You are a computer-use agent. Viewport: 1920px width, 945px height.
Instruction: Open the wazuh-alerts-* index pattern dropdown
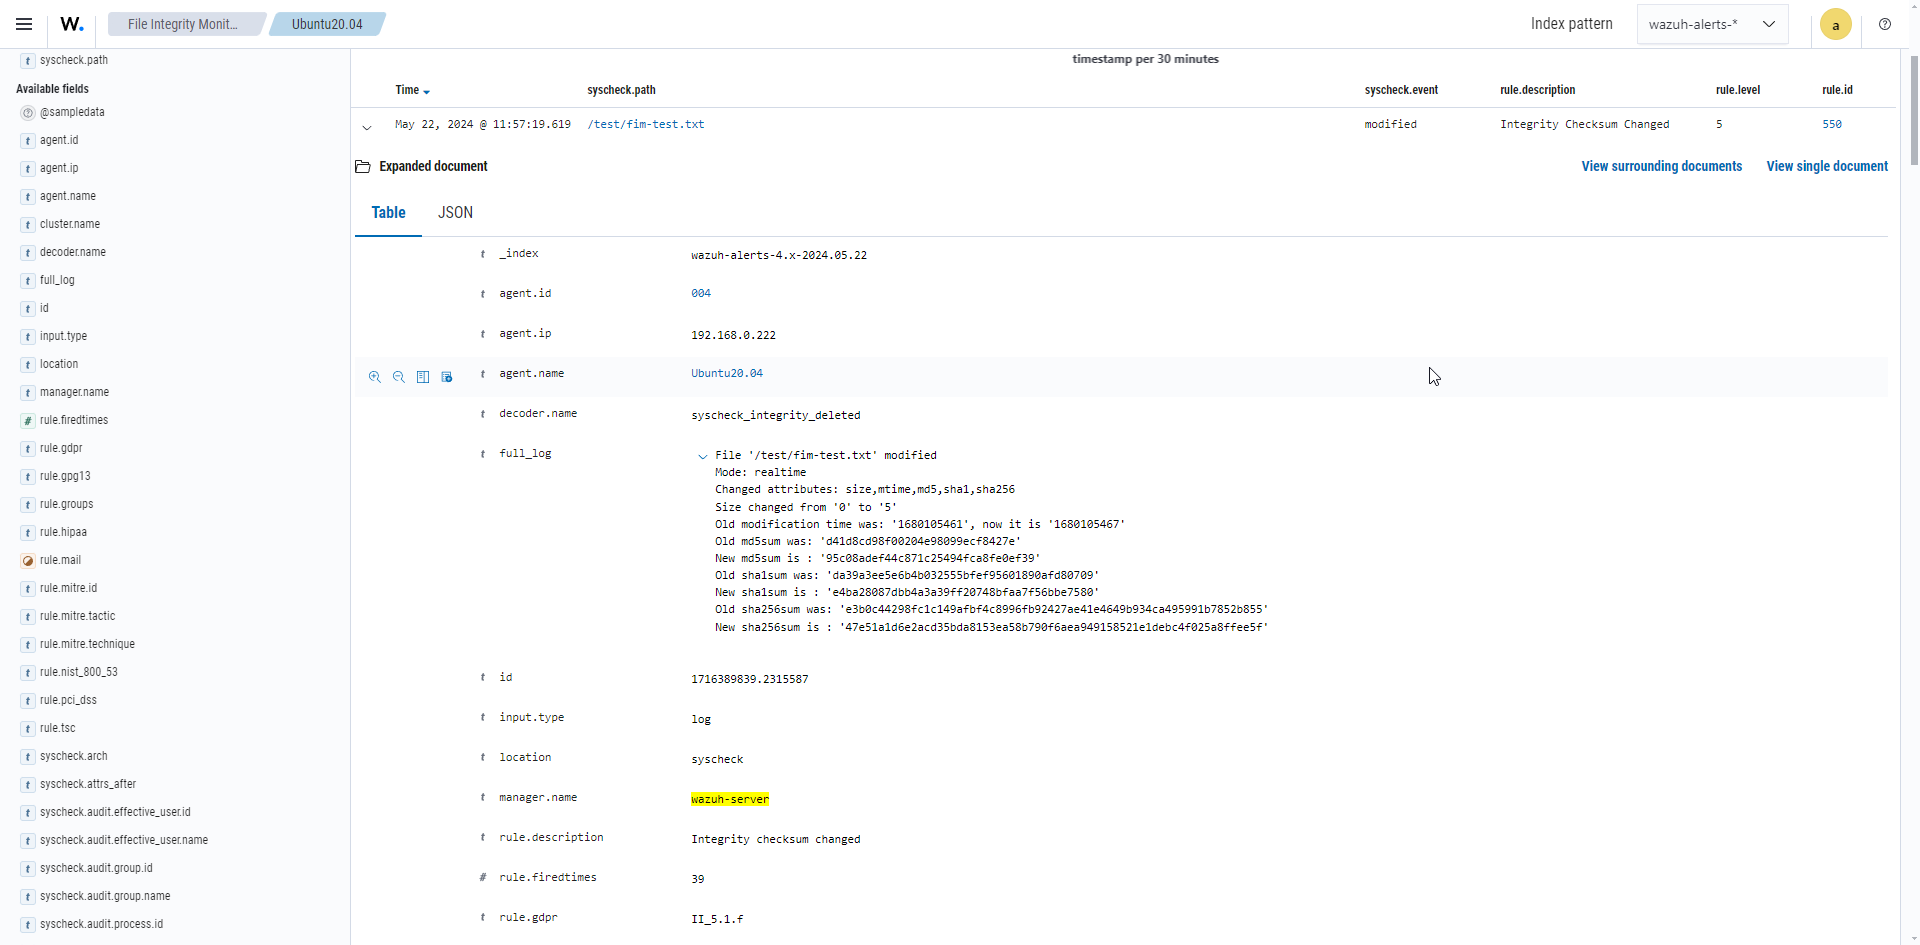pos(1711,24)
